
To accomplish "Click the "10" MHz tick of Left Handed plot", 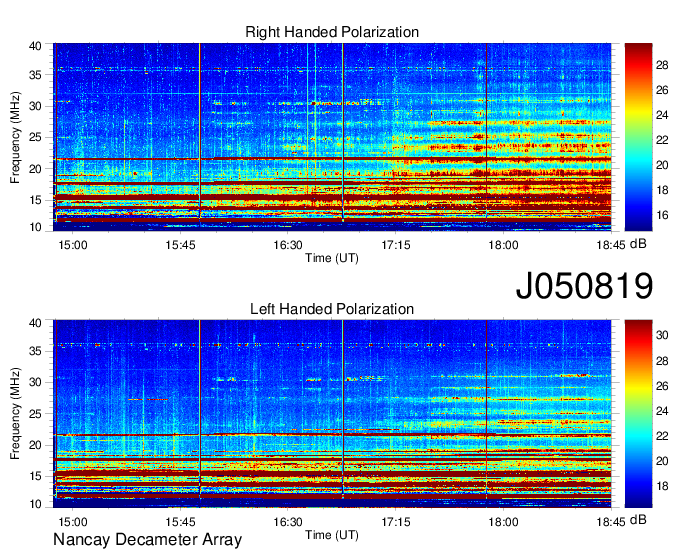I will click(35, 504).
